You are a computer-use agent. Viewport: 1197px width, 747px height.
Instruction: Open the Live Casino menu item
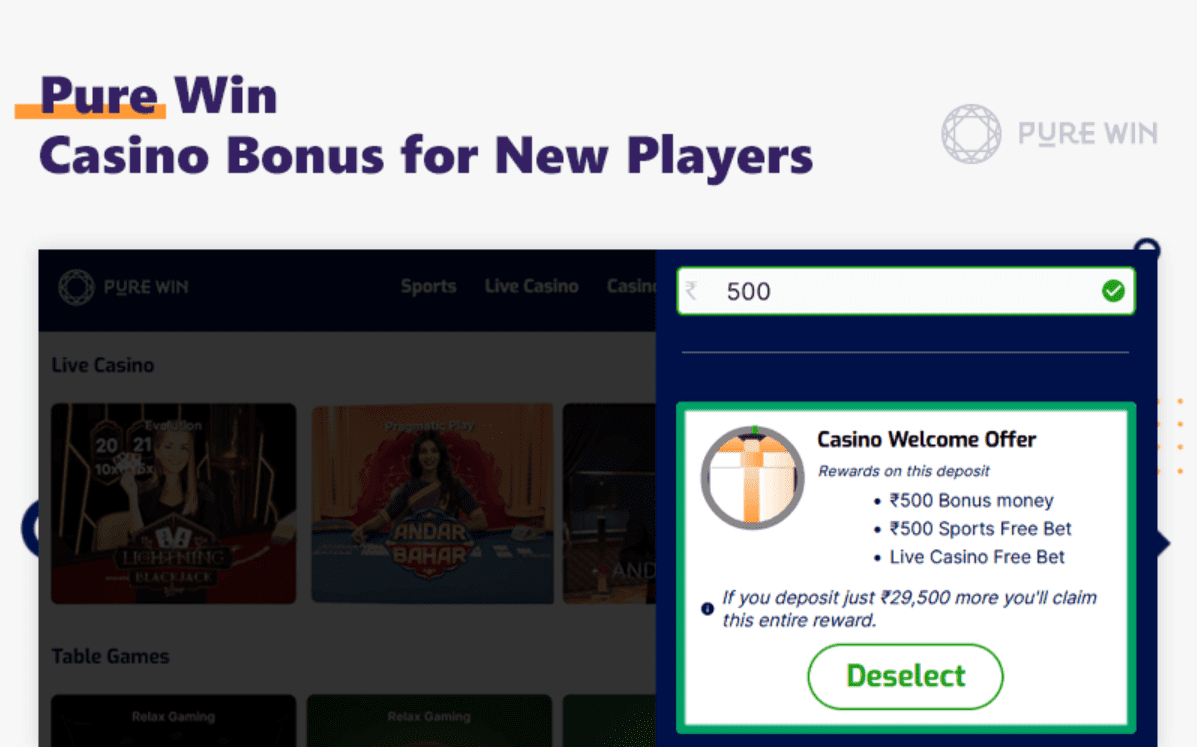tap(531, 287)
